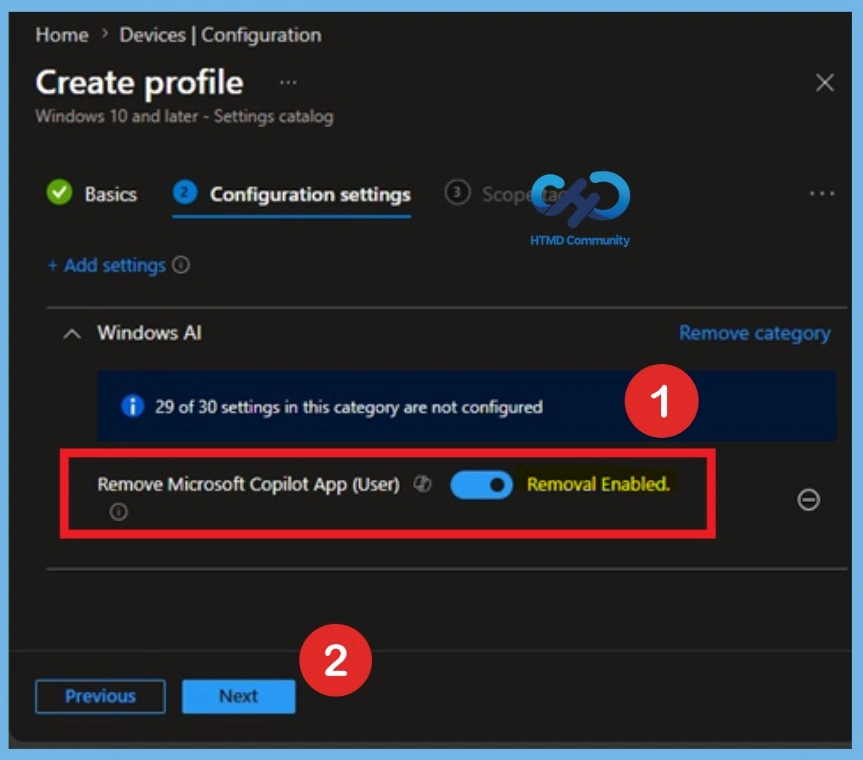Go to the Basics step

pos(92,194)
